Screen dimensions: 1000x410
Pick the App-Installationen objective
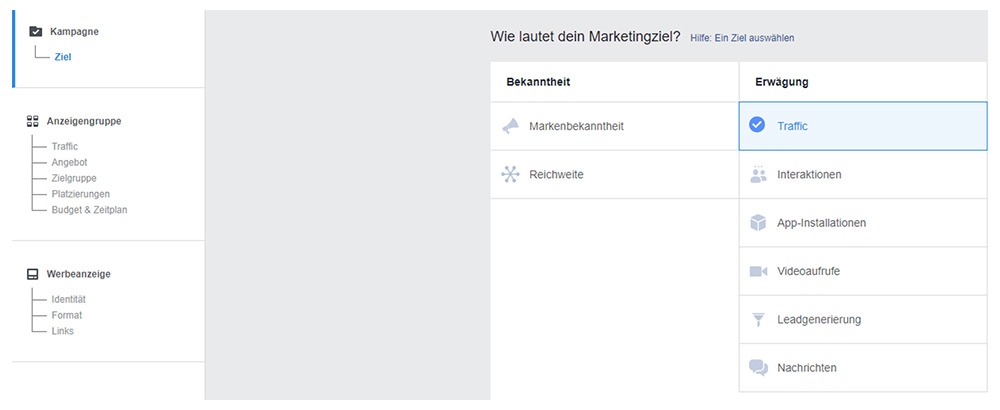(863, 223)
